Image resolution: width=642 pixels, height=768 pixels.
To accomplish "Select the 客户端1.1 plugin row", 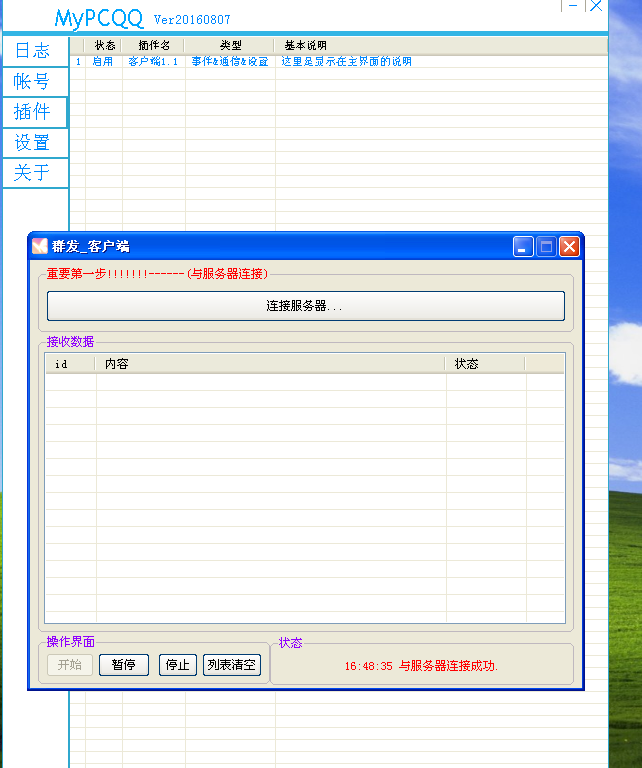I will point(152,62).
